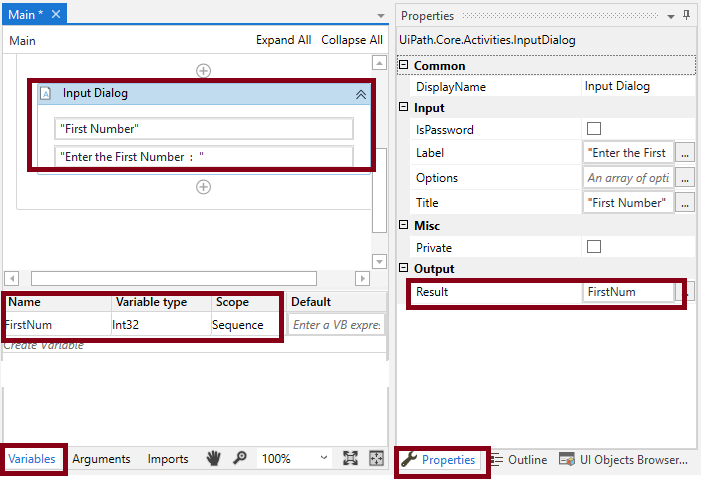Close the Main tab with the X
The height and width of the screenshot is (480, 701).
(55, 14)
